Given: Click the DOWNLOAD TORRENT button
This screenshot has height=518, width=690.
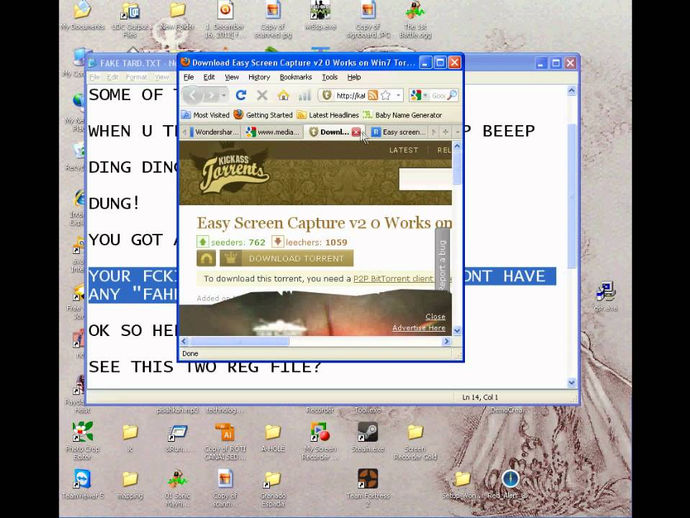Looking at the screenshot, I should [286, 258].
